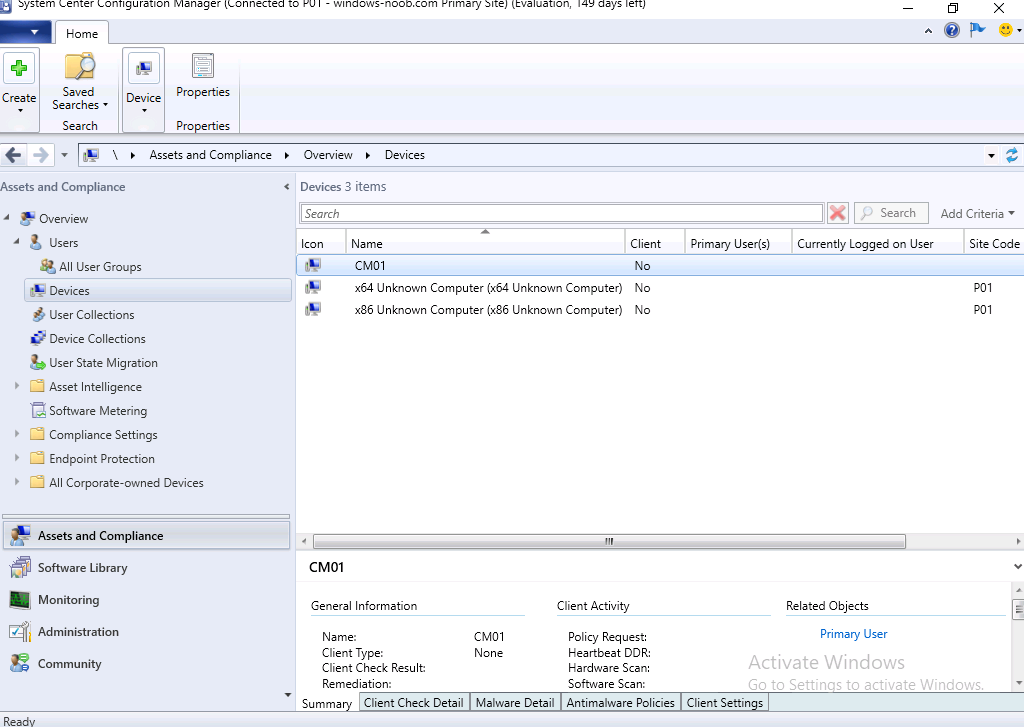1024x727 pixels.
Task: Clear search with the red X
Action: (x=837, y=214)
